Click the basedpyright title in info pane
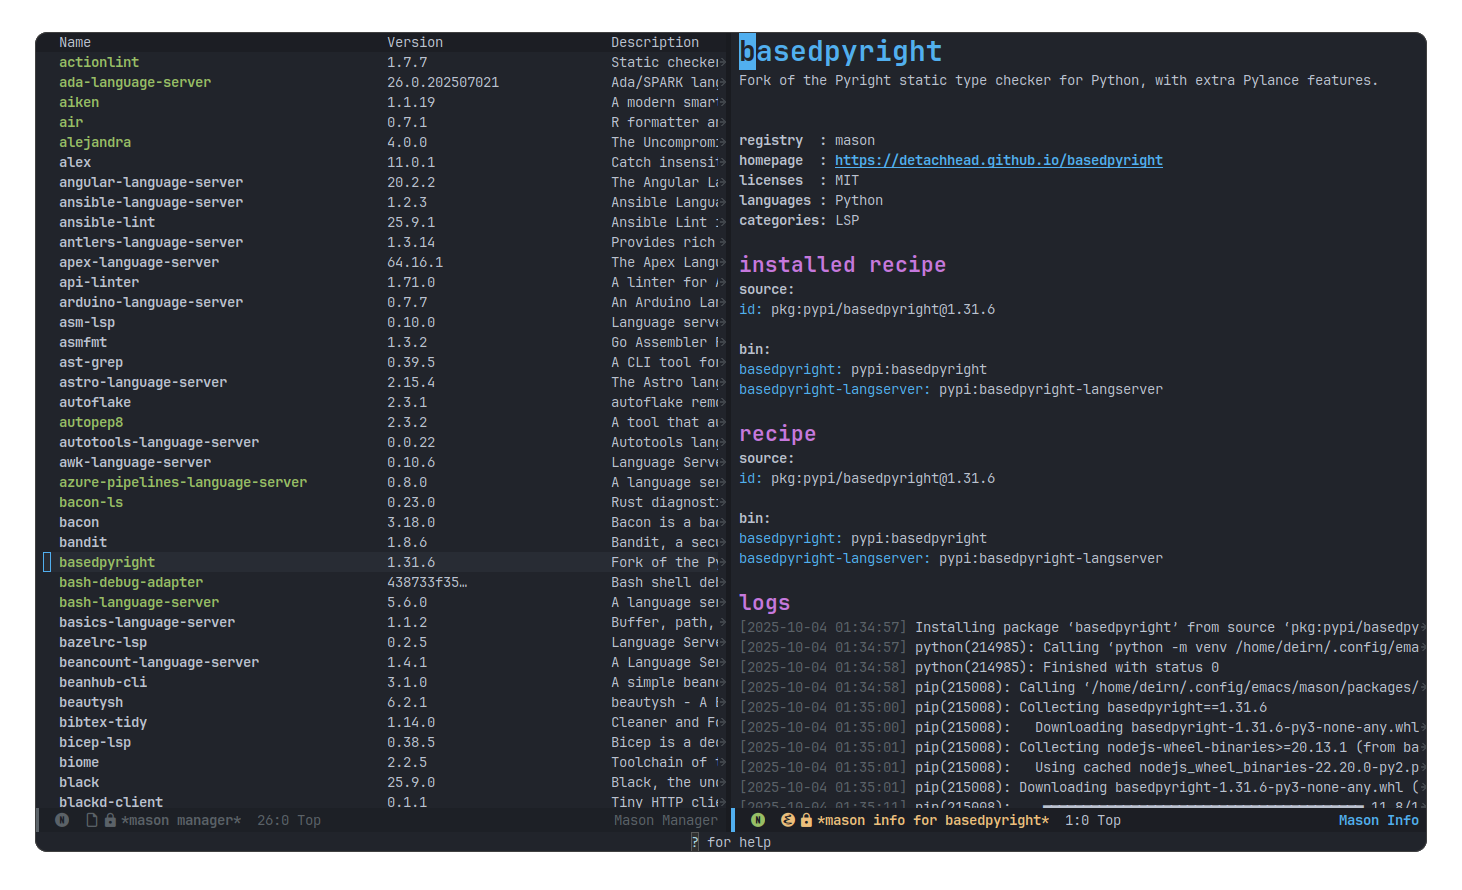This screenshot has width=1462, height=890. tap(840, 51)
